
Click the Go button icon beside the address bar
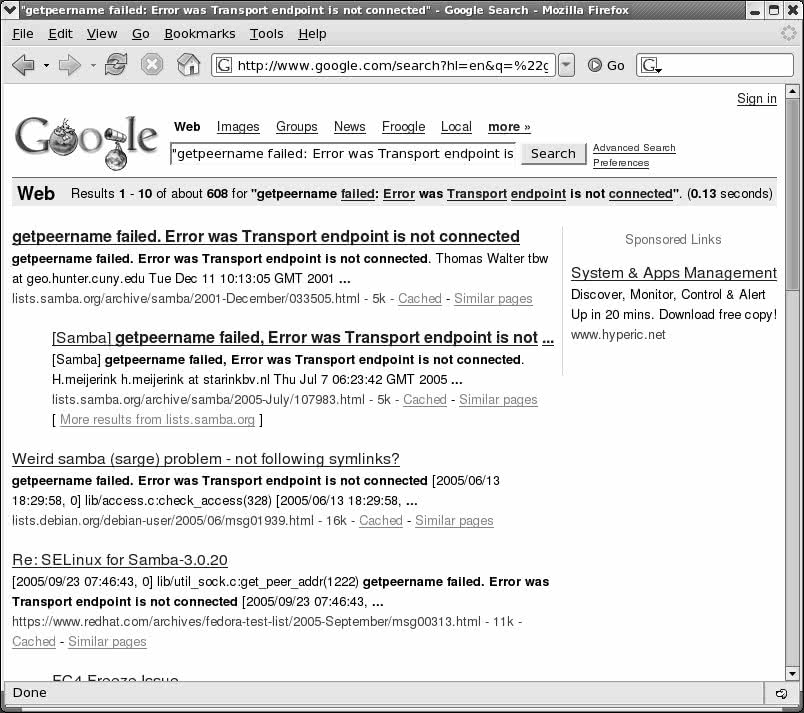(595, 65)
